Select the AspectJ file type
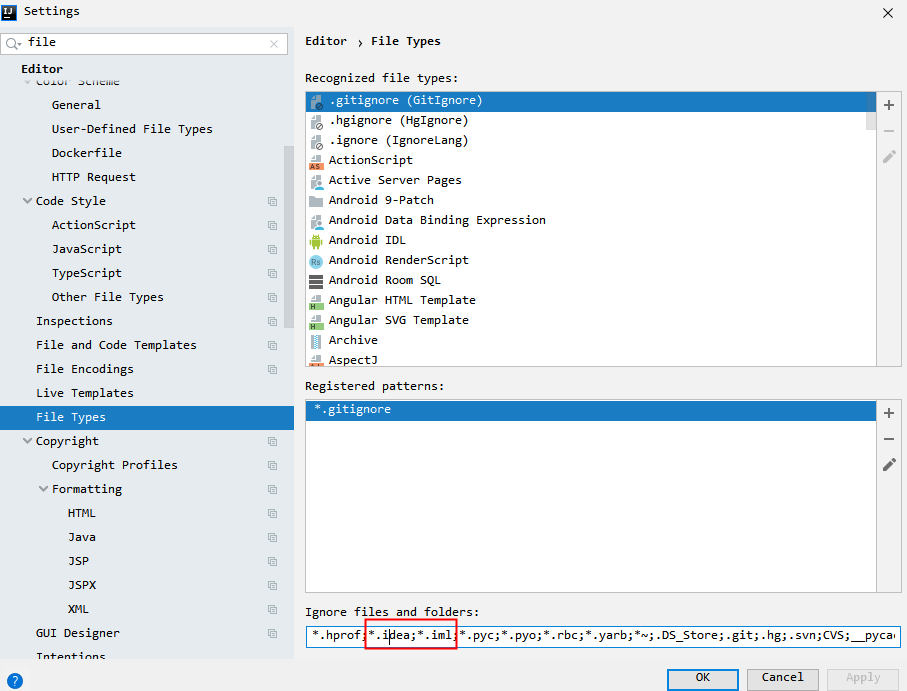The width and height of the screenshot is (907, 691). pyautogui.click(x=591, y=360)
